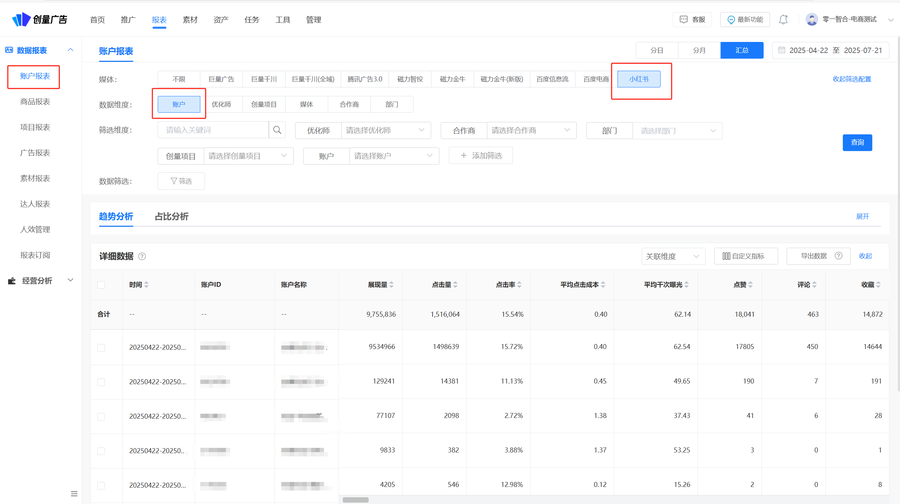Screen dimensions: 900x504
Task: Sort by 点击量 column arrows
Action: pos(455,285)
